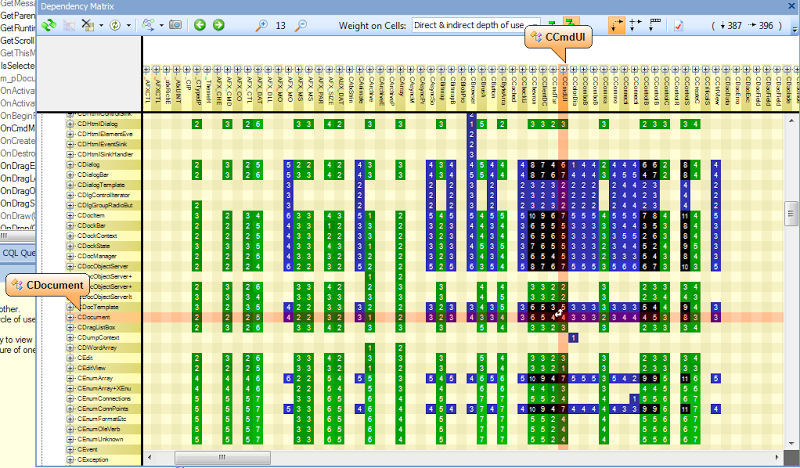This screenshot has height=468, width=800.
Task: Click the 396 columns count indicator
Action: (x=761, y=26)
